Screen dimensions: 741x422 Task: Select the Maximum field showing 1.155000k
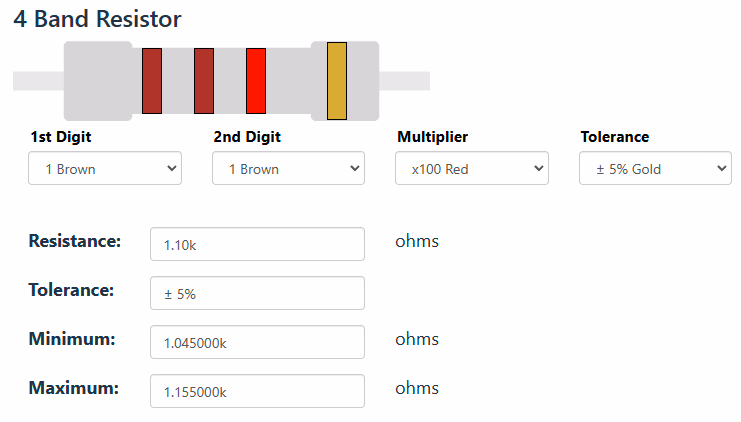(x=257, y=391)
